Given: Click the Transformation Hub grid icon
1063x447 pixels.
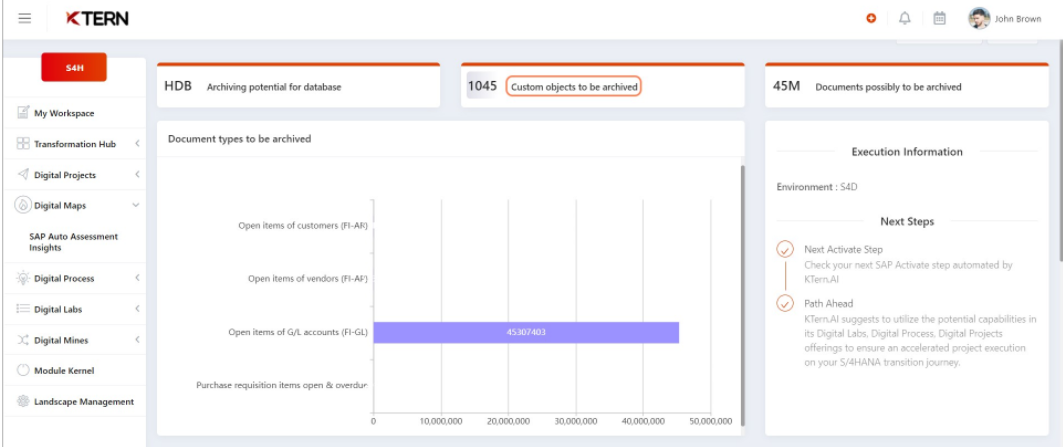Looking at the screenshot, I should click(23, 144).
